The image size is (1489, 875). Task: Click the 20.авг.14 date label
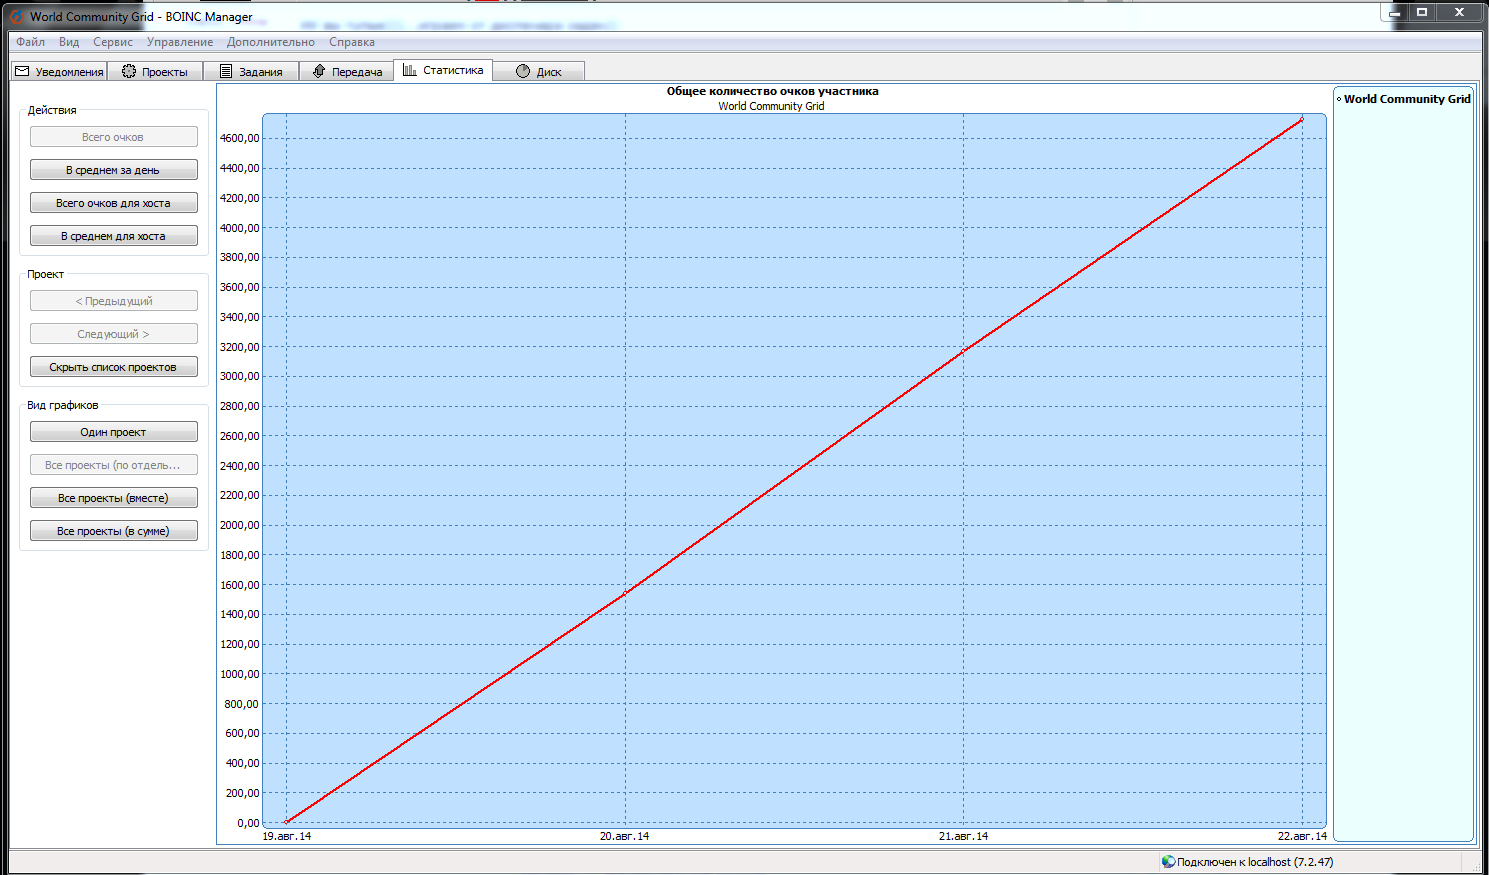click(x=624, y=836)
